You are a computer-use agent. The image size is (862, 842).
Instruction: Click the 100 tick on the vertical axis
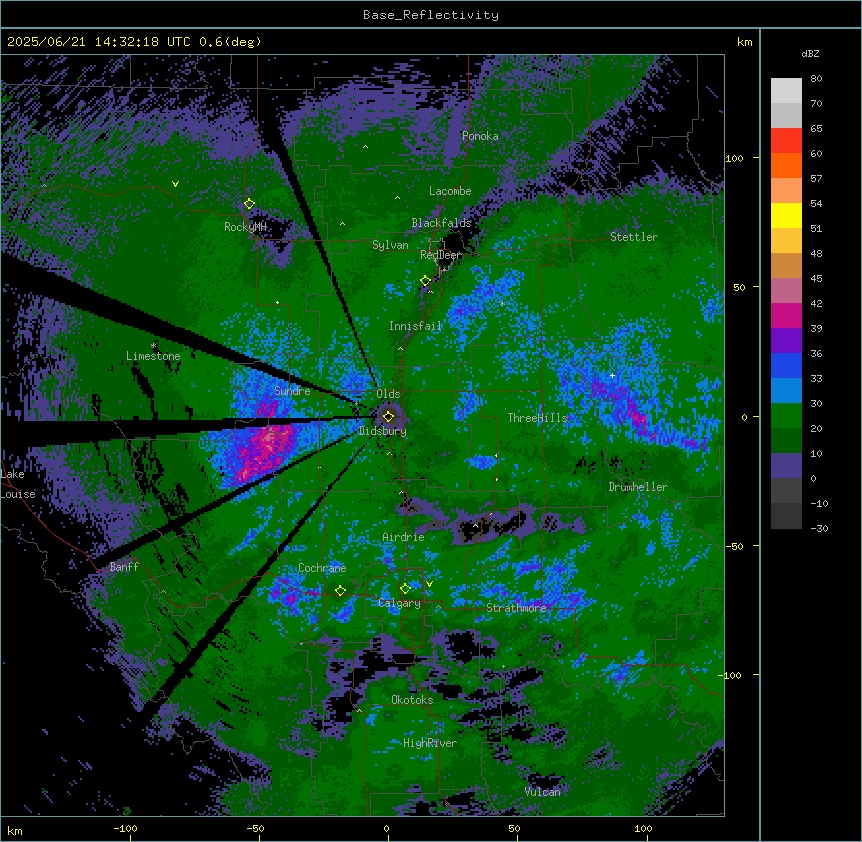click(734, 158)
